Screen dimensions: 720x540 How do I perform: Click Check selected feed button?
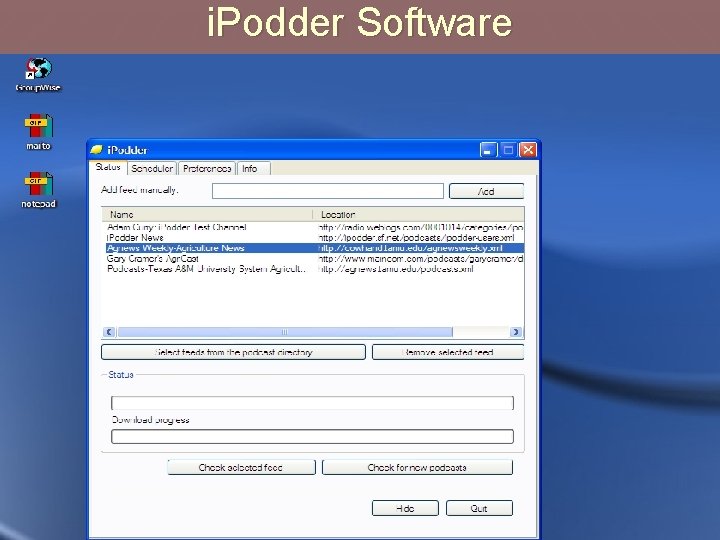242,467
